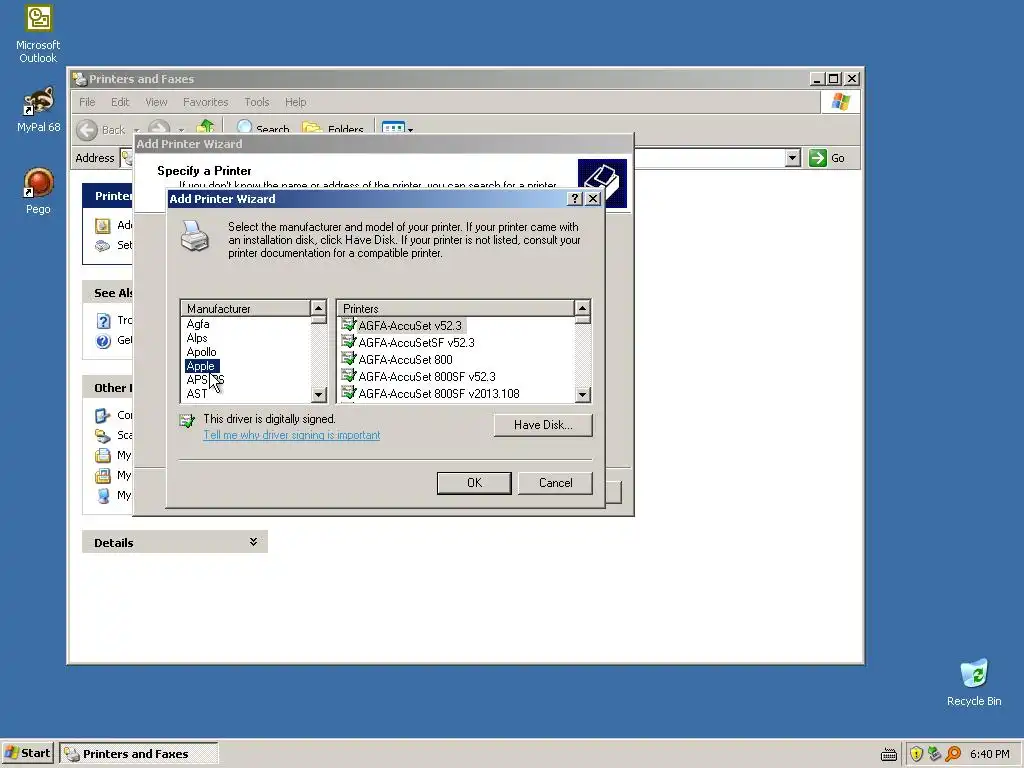1024x768 pixels.
Task: Open the Edit menu
Action: click(120, 102)
